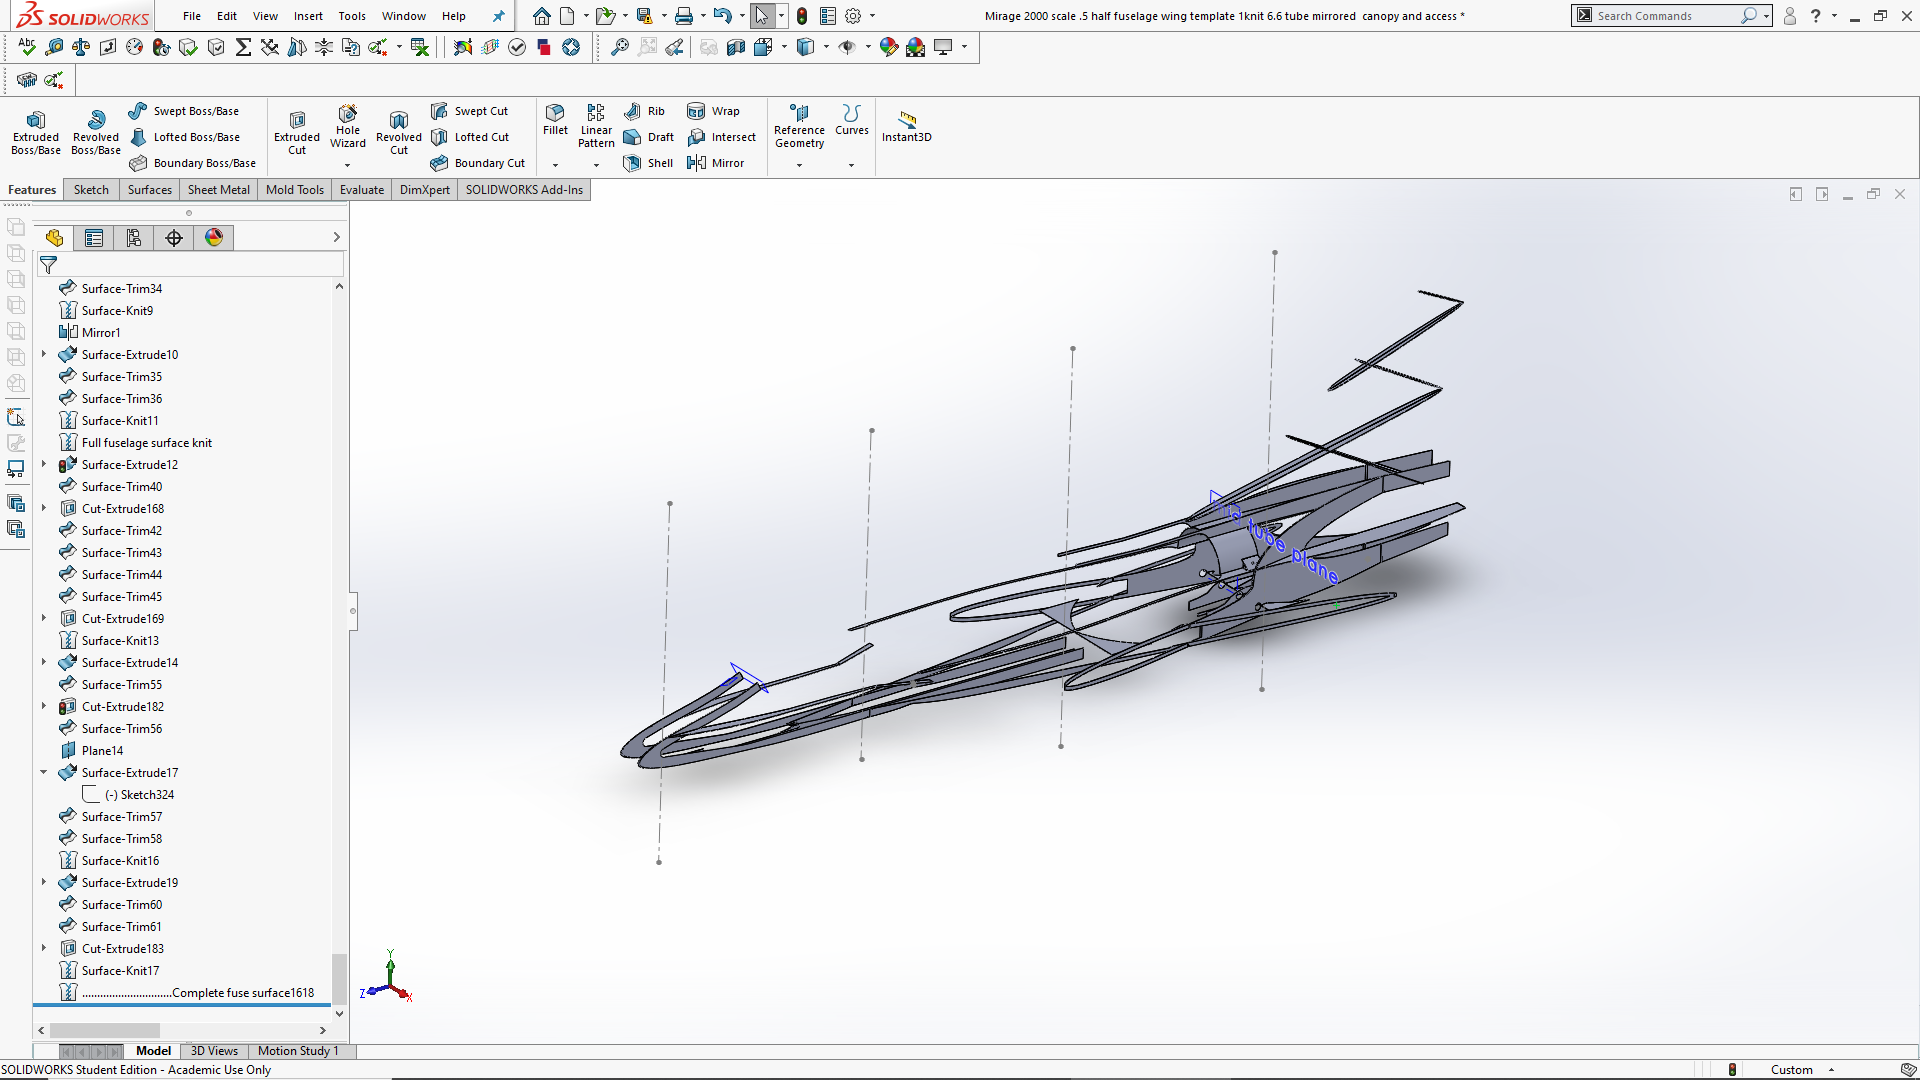Open the Options gear icon

point(853,16)
